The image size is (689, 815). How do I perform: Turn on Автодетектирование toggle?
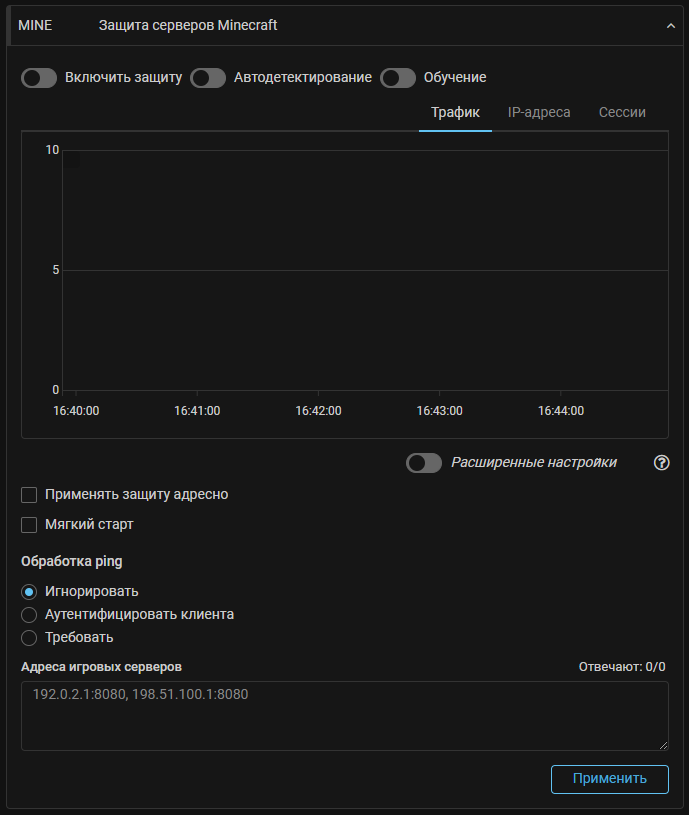coord(208,78)
